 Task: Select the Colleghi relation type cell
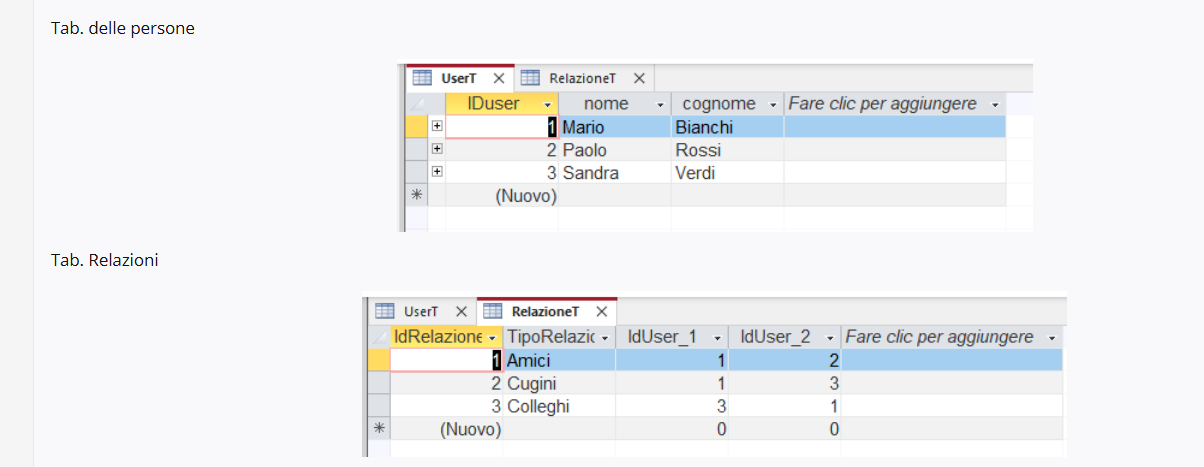point(559,407)
